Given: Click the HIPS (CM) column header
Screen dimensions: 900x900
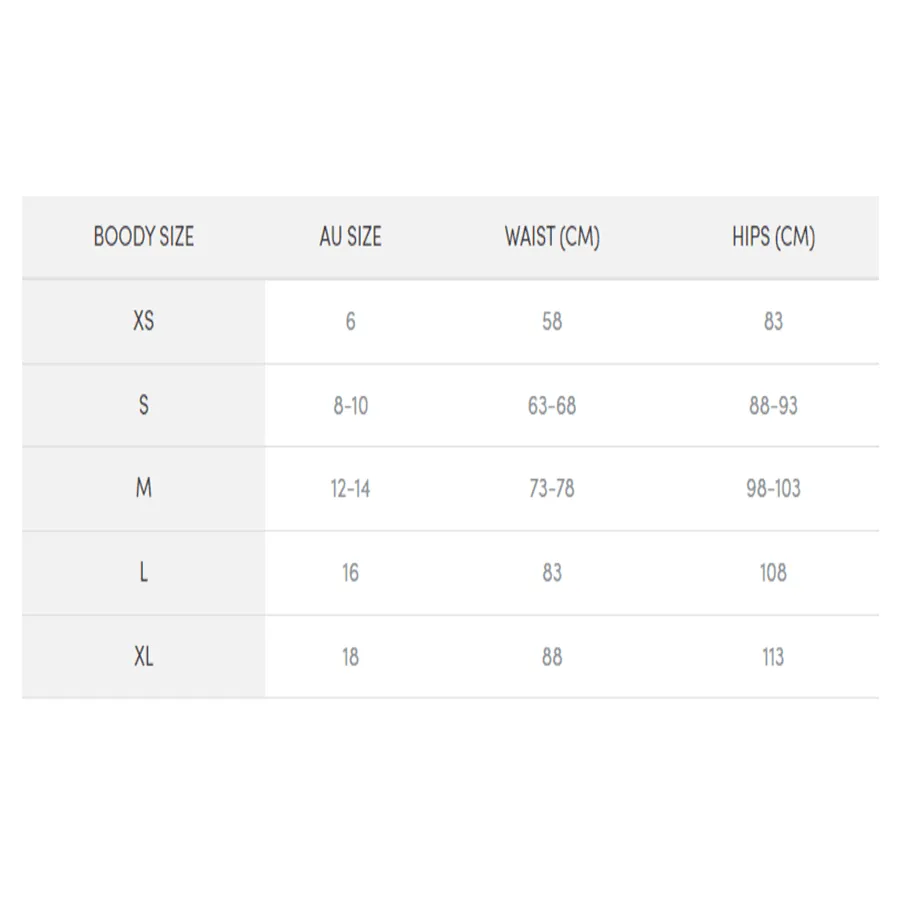Looking at the screenshot, I should (x=773, y=237).
